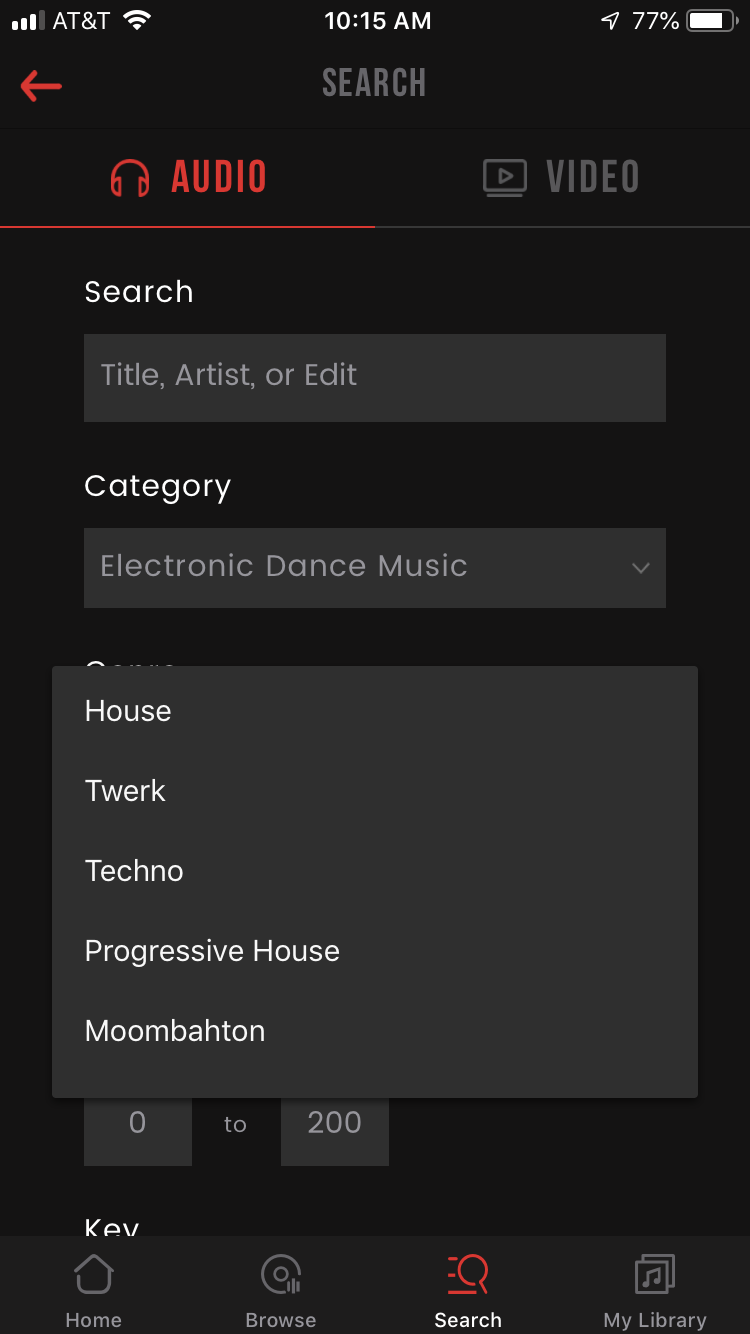Screen dimensions: 750x1334
Task: Open Home via the house icon
Action: click(x=93, y=1275)
